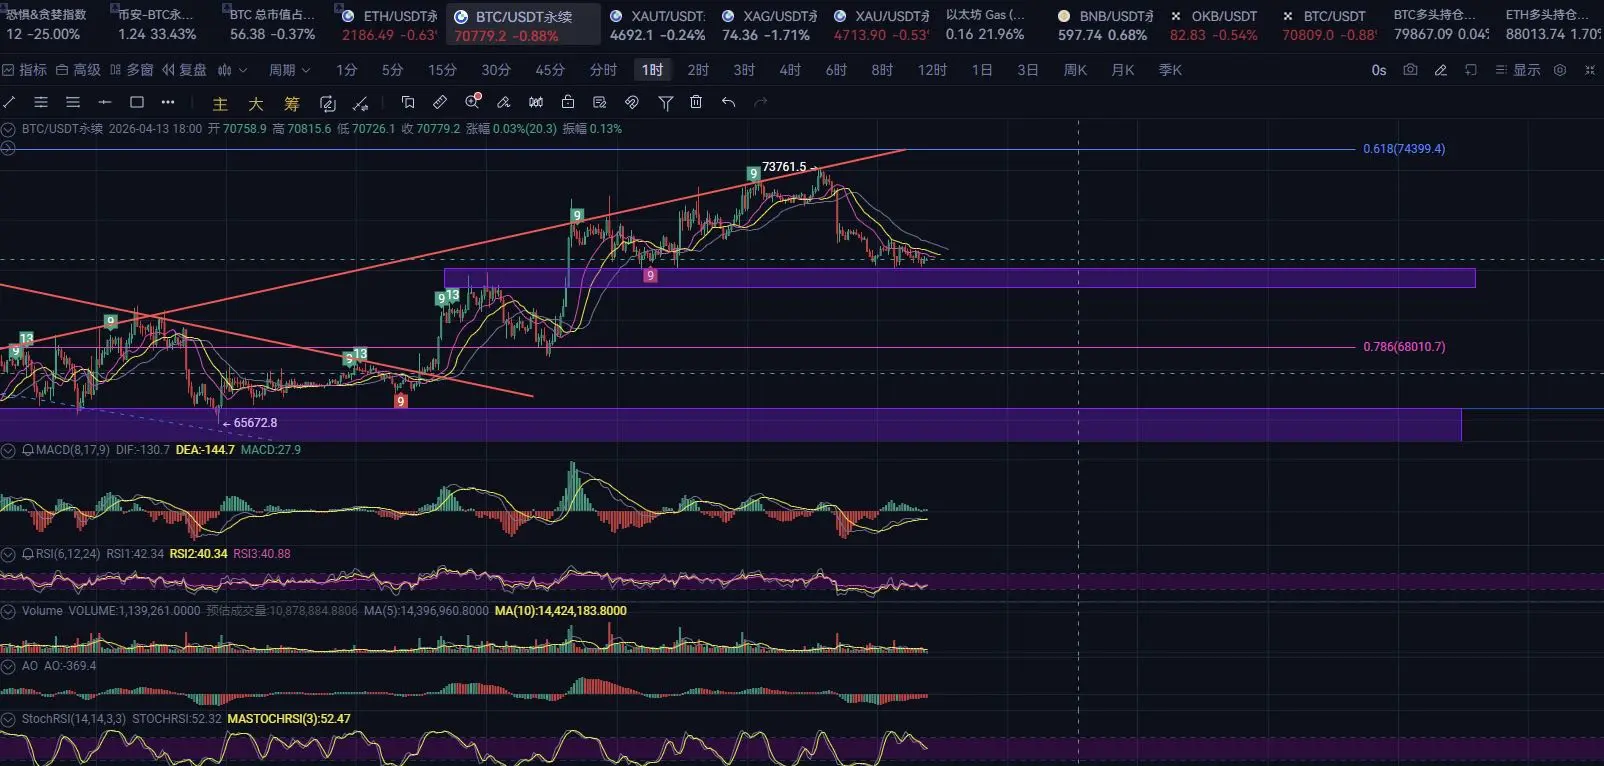Collapse the Volume indicator panel
Screen dimensions: 1604x766
tap(8, 611)
